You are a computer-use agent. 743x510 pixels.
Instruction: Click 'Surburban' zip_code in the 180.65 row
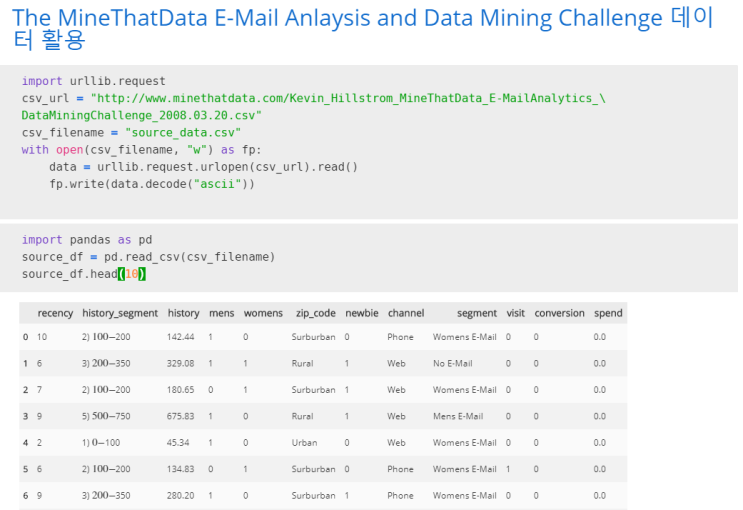pos(313,390)
